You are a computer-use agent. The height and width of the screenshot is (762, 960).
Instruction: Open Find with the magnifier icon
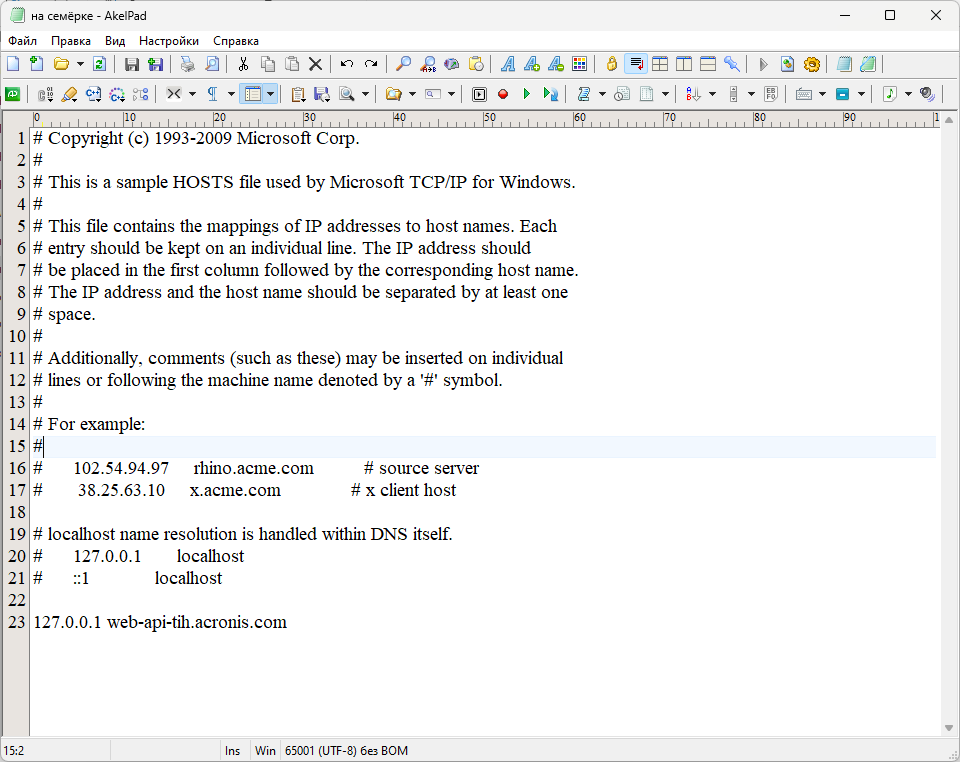click(x=404, y=64)
